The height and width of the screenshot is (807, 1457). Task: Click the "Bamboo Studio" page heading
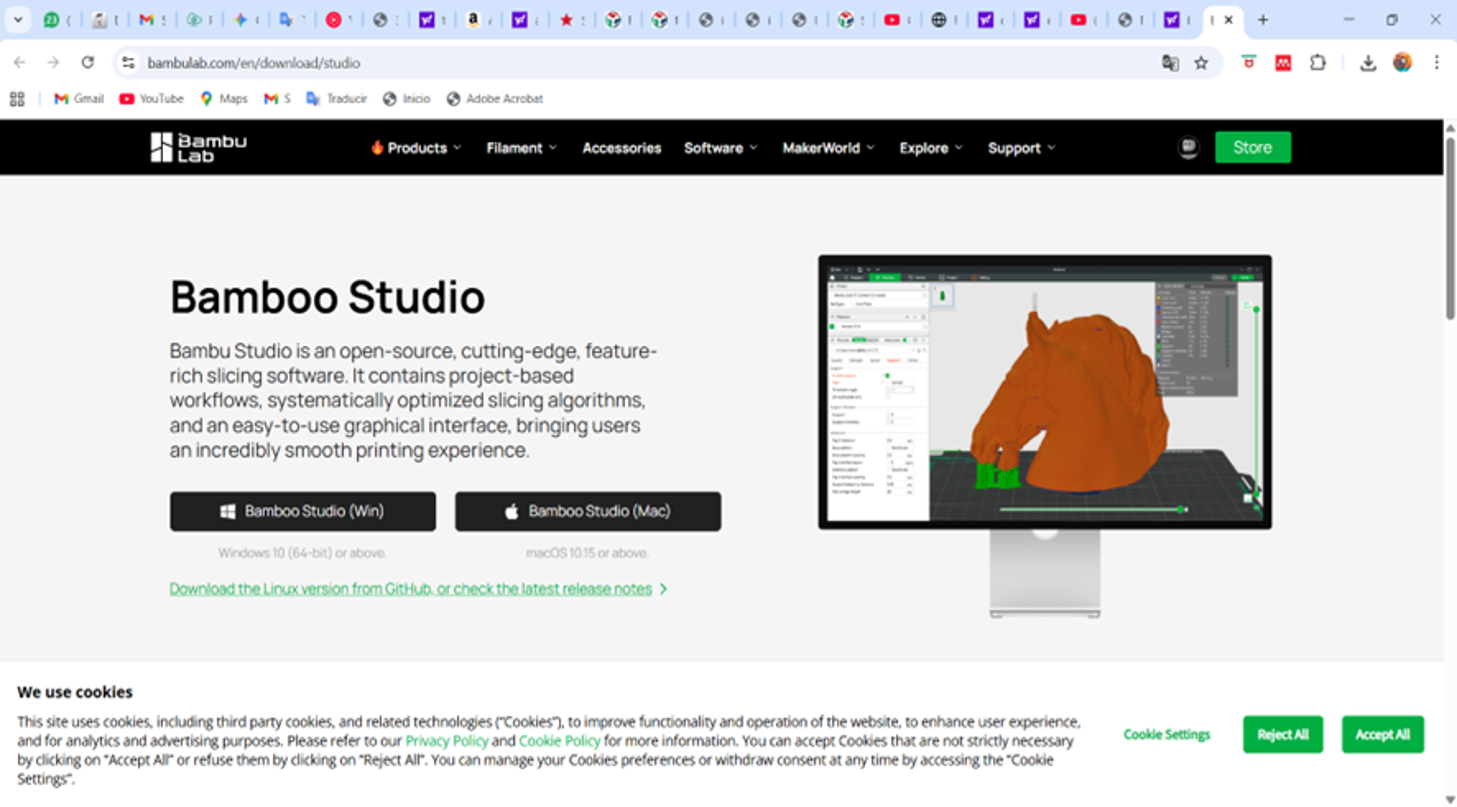328,298
